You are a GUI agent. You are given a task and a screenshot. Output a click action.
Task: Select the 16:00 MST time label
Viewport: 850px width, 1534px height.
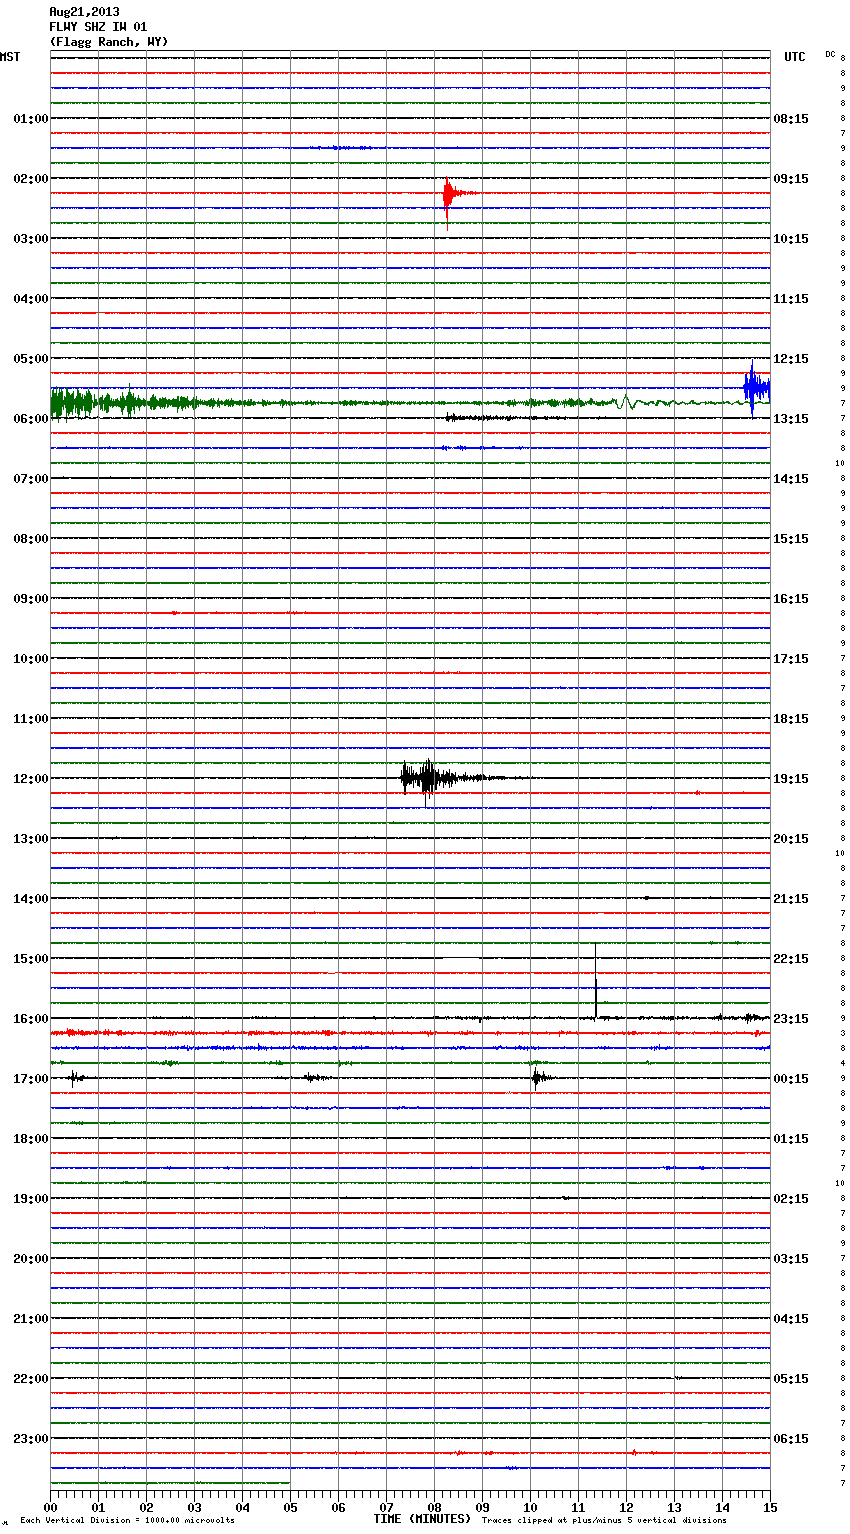31,1019
